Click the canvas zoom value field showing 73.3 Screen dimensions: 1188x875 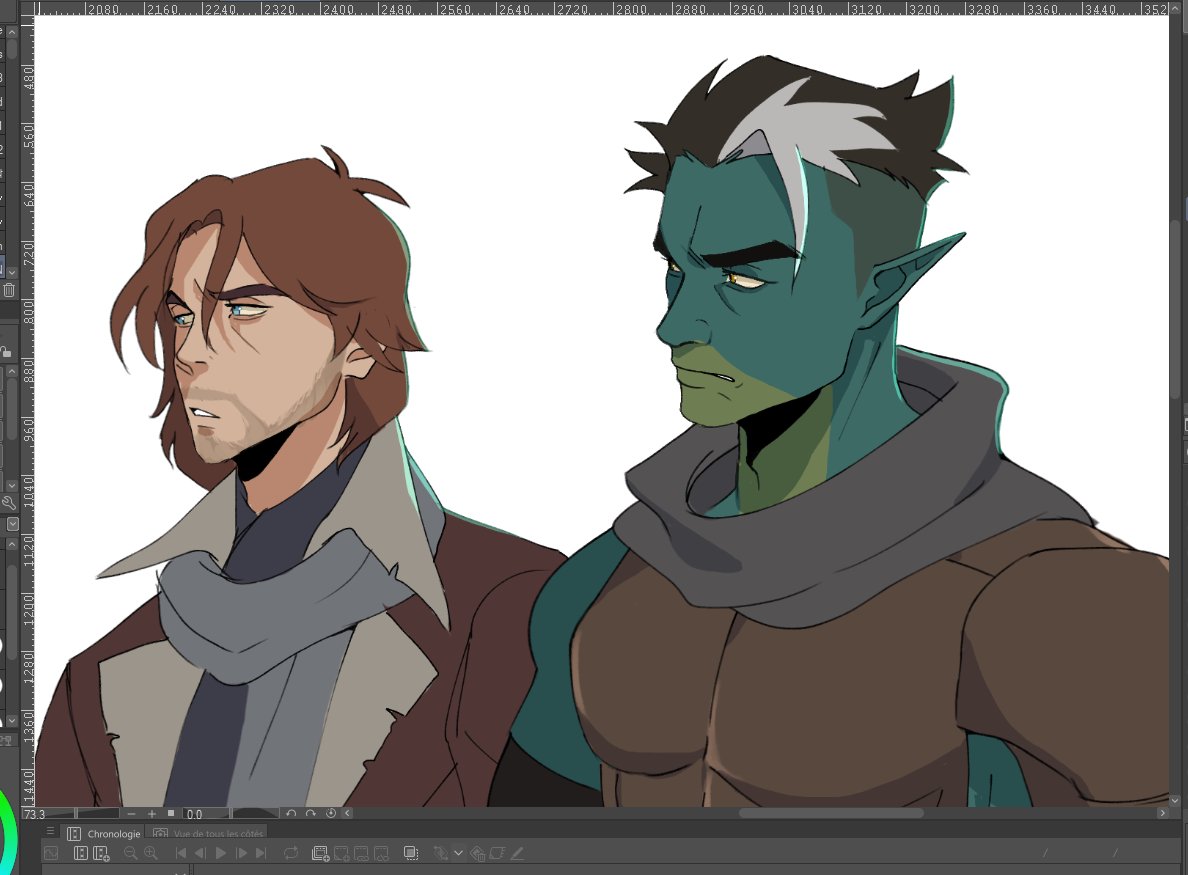[x=35, y=814]
